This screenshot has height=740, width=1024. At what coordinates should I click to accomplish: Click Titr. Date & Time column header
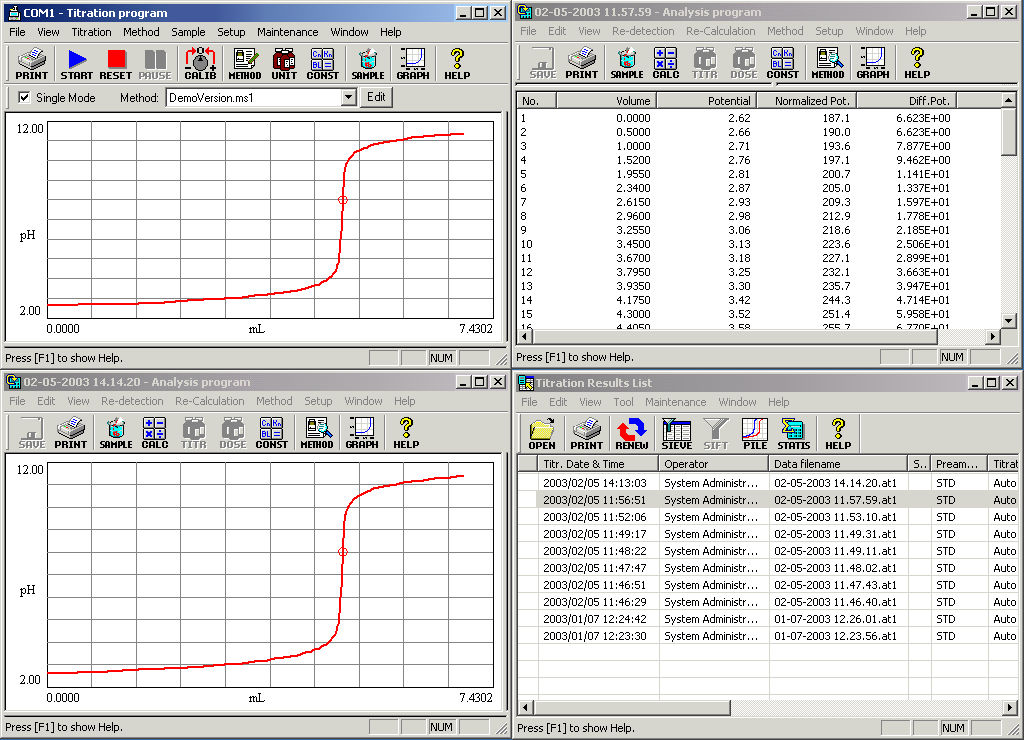[x=598, y=464]
